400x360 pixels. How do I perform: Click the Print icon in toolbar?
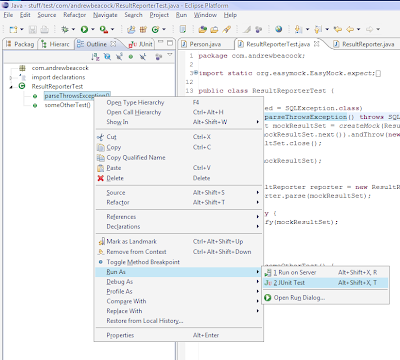[x=44, y=30]
